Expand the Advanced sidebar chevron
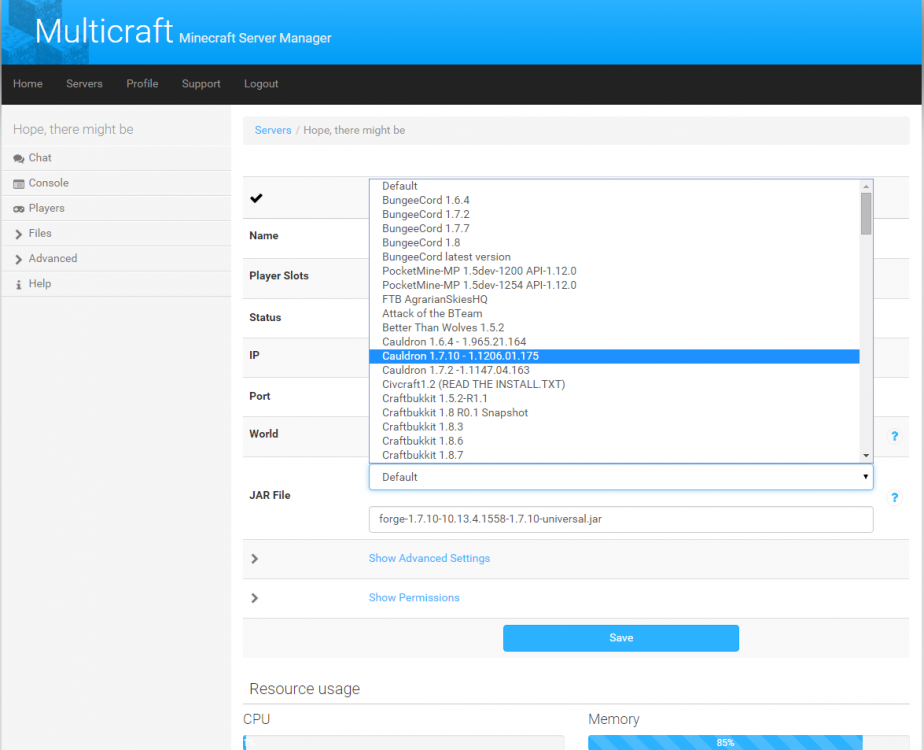This screenshot has width=924, height=750. [19, 259]
